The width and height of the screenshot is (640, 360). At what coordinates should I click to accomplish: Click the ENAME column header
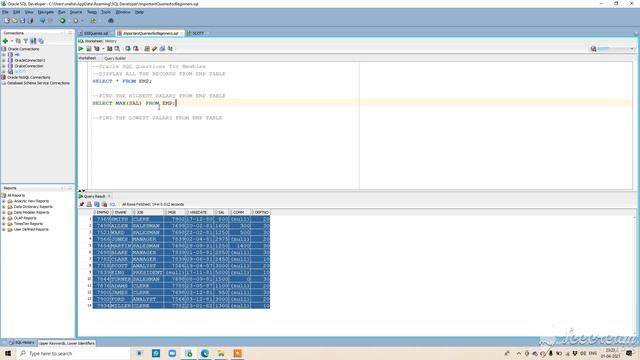(x=121, y=212)
